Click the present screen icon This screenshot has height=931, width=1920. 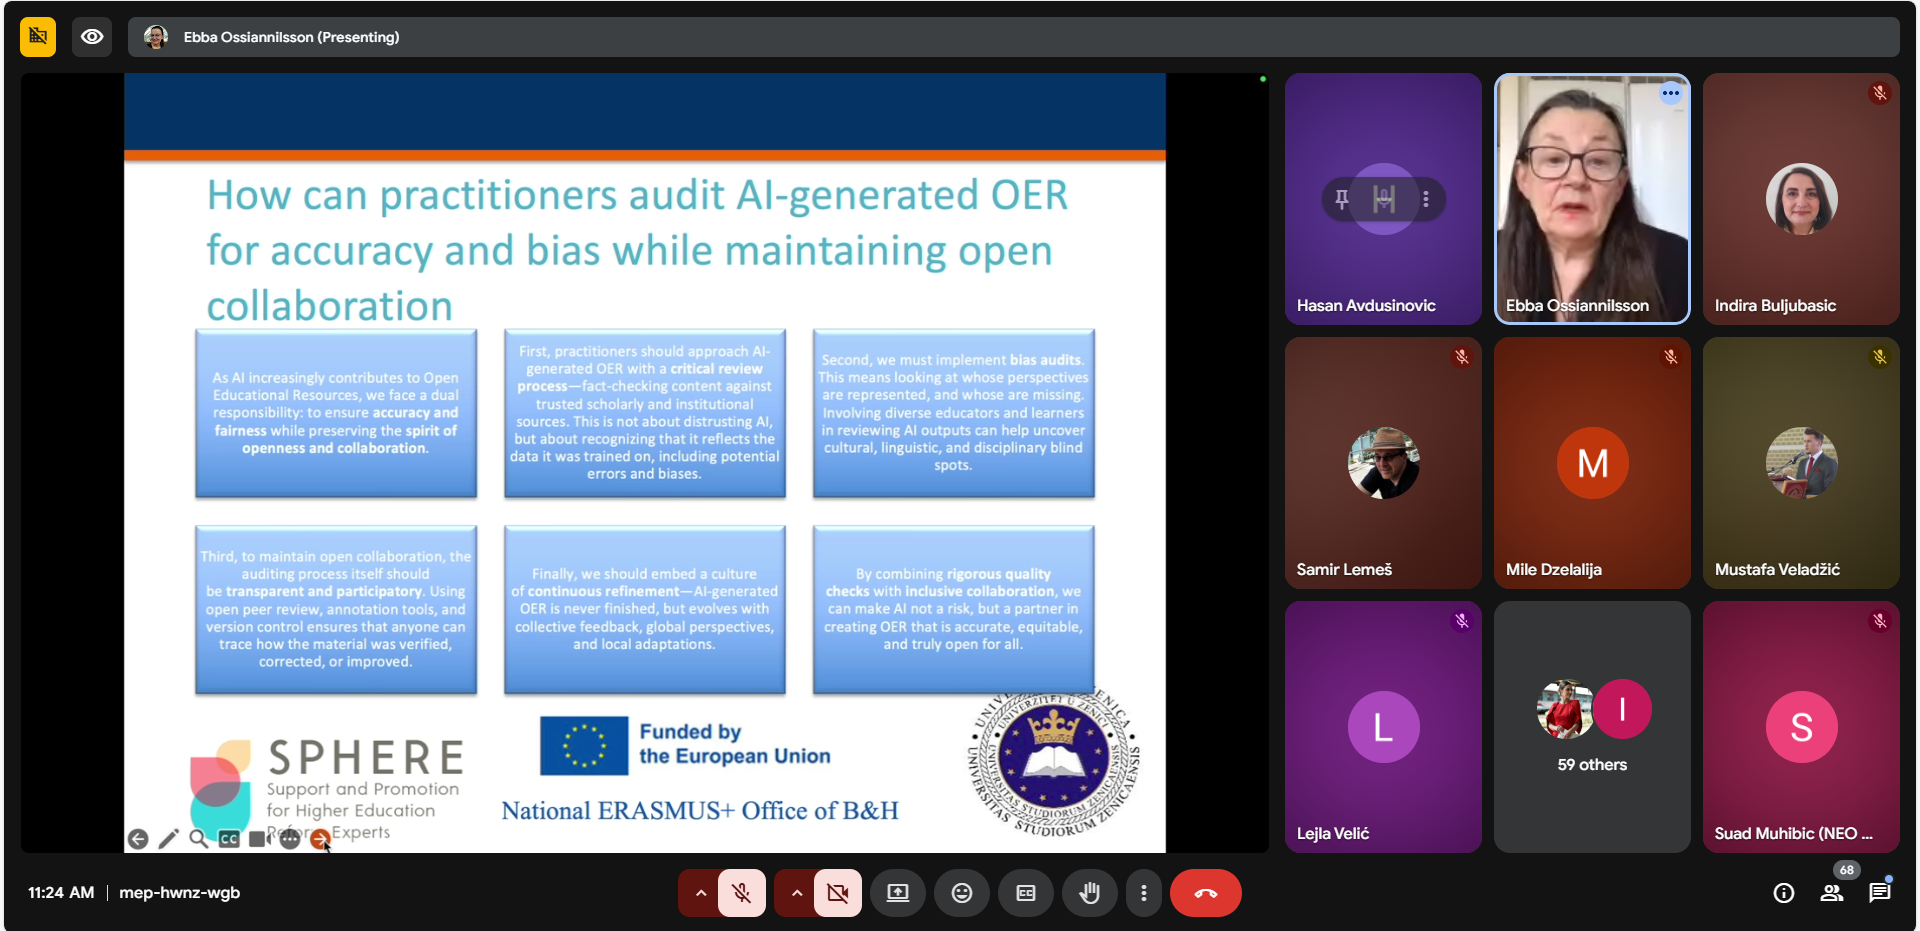(897, 893)
